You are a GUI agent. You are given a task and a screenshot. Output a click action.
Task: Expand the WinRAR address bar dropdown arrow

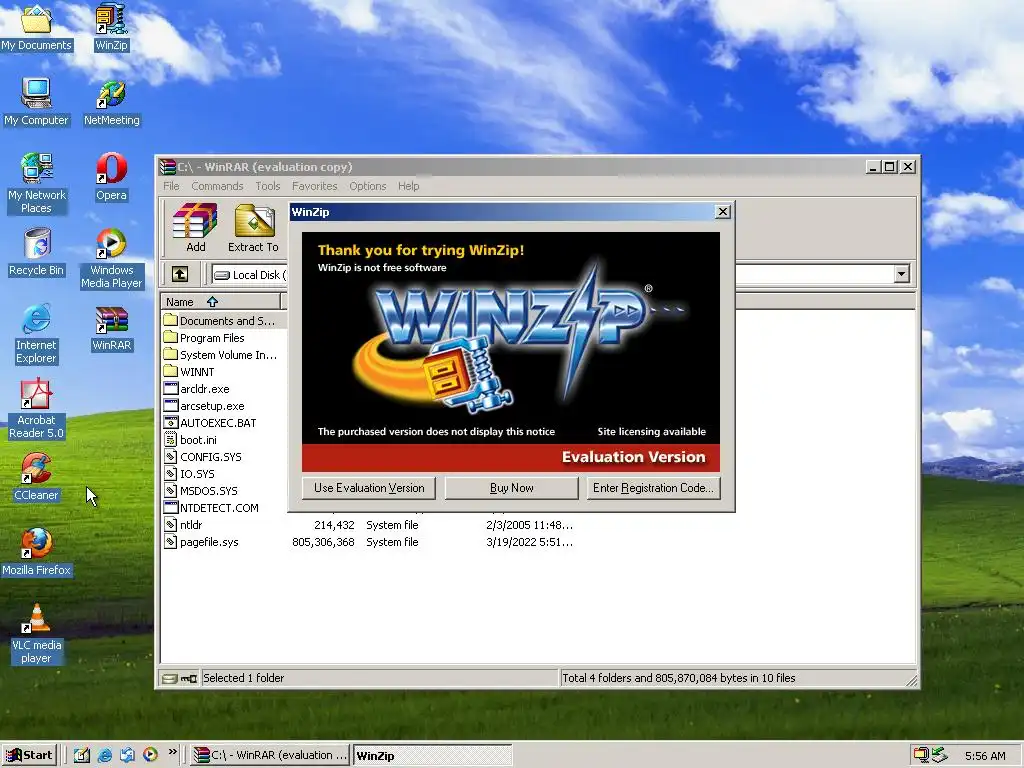901,274
